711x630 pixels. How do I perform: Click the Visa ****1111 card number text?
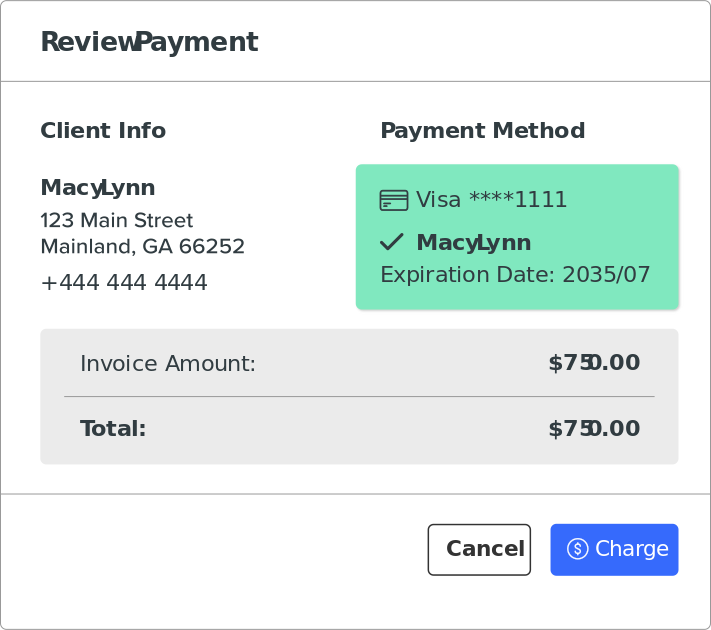[x=491, y=200]
